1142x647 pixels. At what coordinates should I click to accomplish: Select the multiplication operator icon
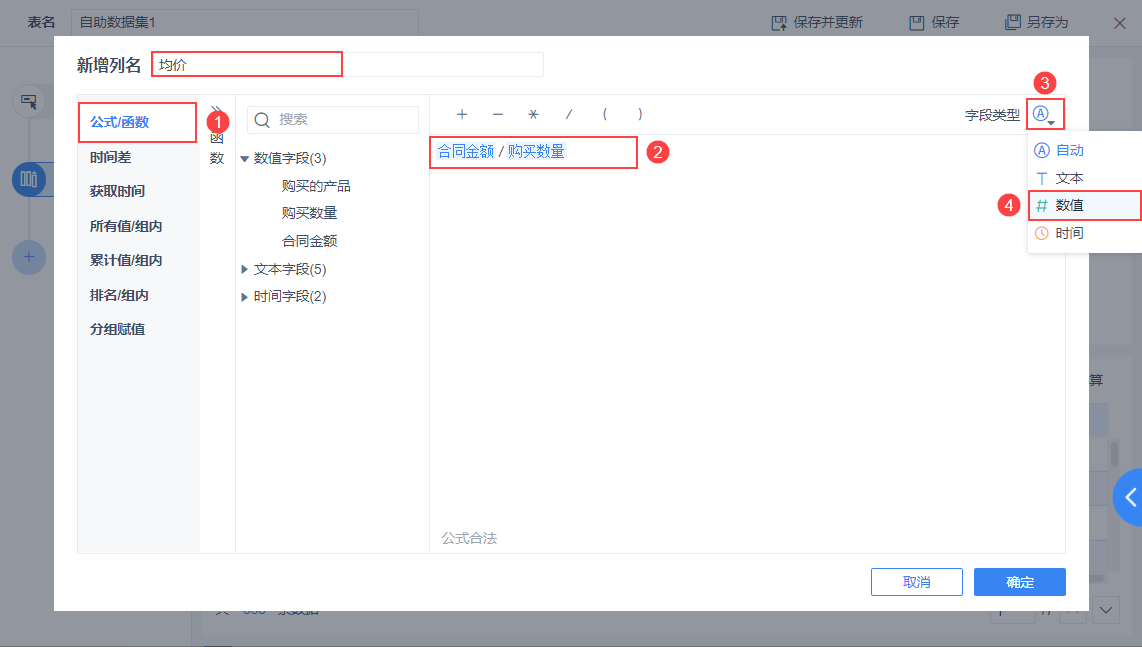pyautogui.click(x=533, y=115)
